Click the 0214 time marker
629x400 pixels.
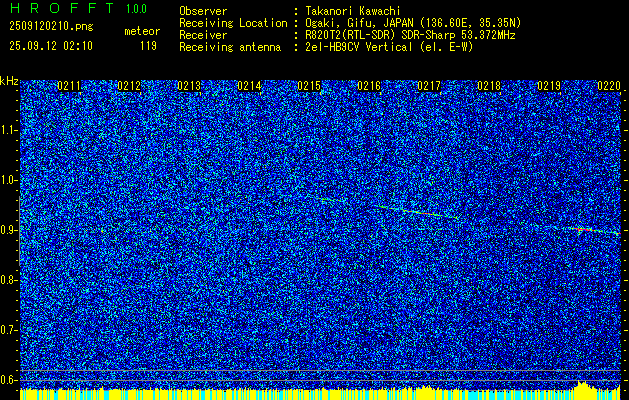(249, 86)
